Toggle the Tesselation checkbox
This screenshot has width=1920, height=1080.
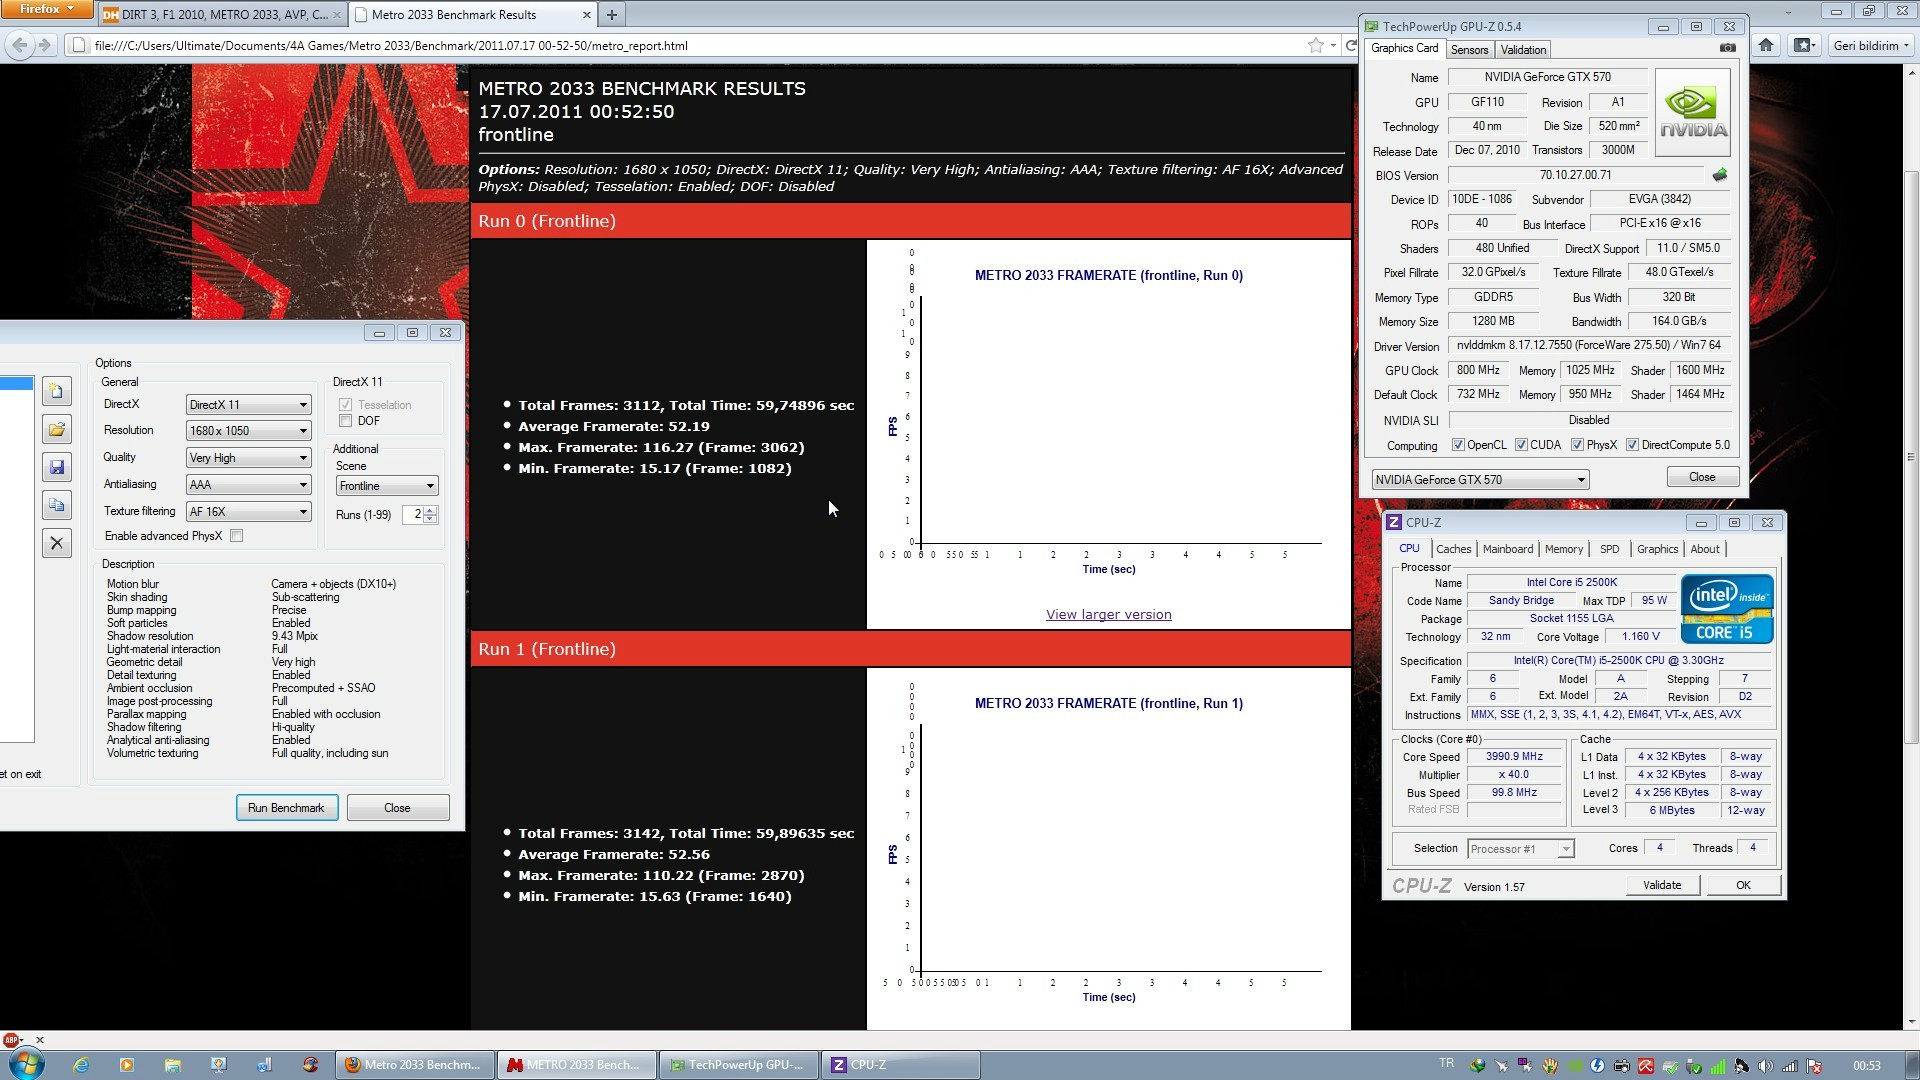pyautogui.click(x=346, y=405)
